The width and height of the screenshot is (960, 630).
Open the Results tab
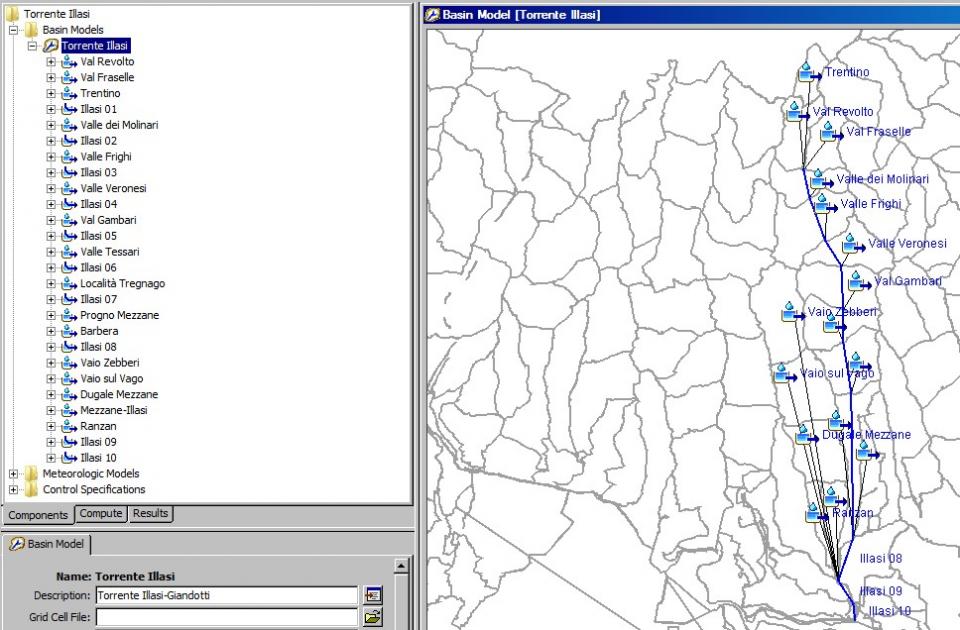click(151, 514)
